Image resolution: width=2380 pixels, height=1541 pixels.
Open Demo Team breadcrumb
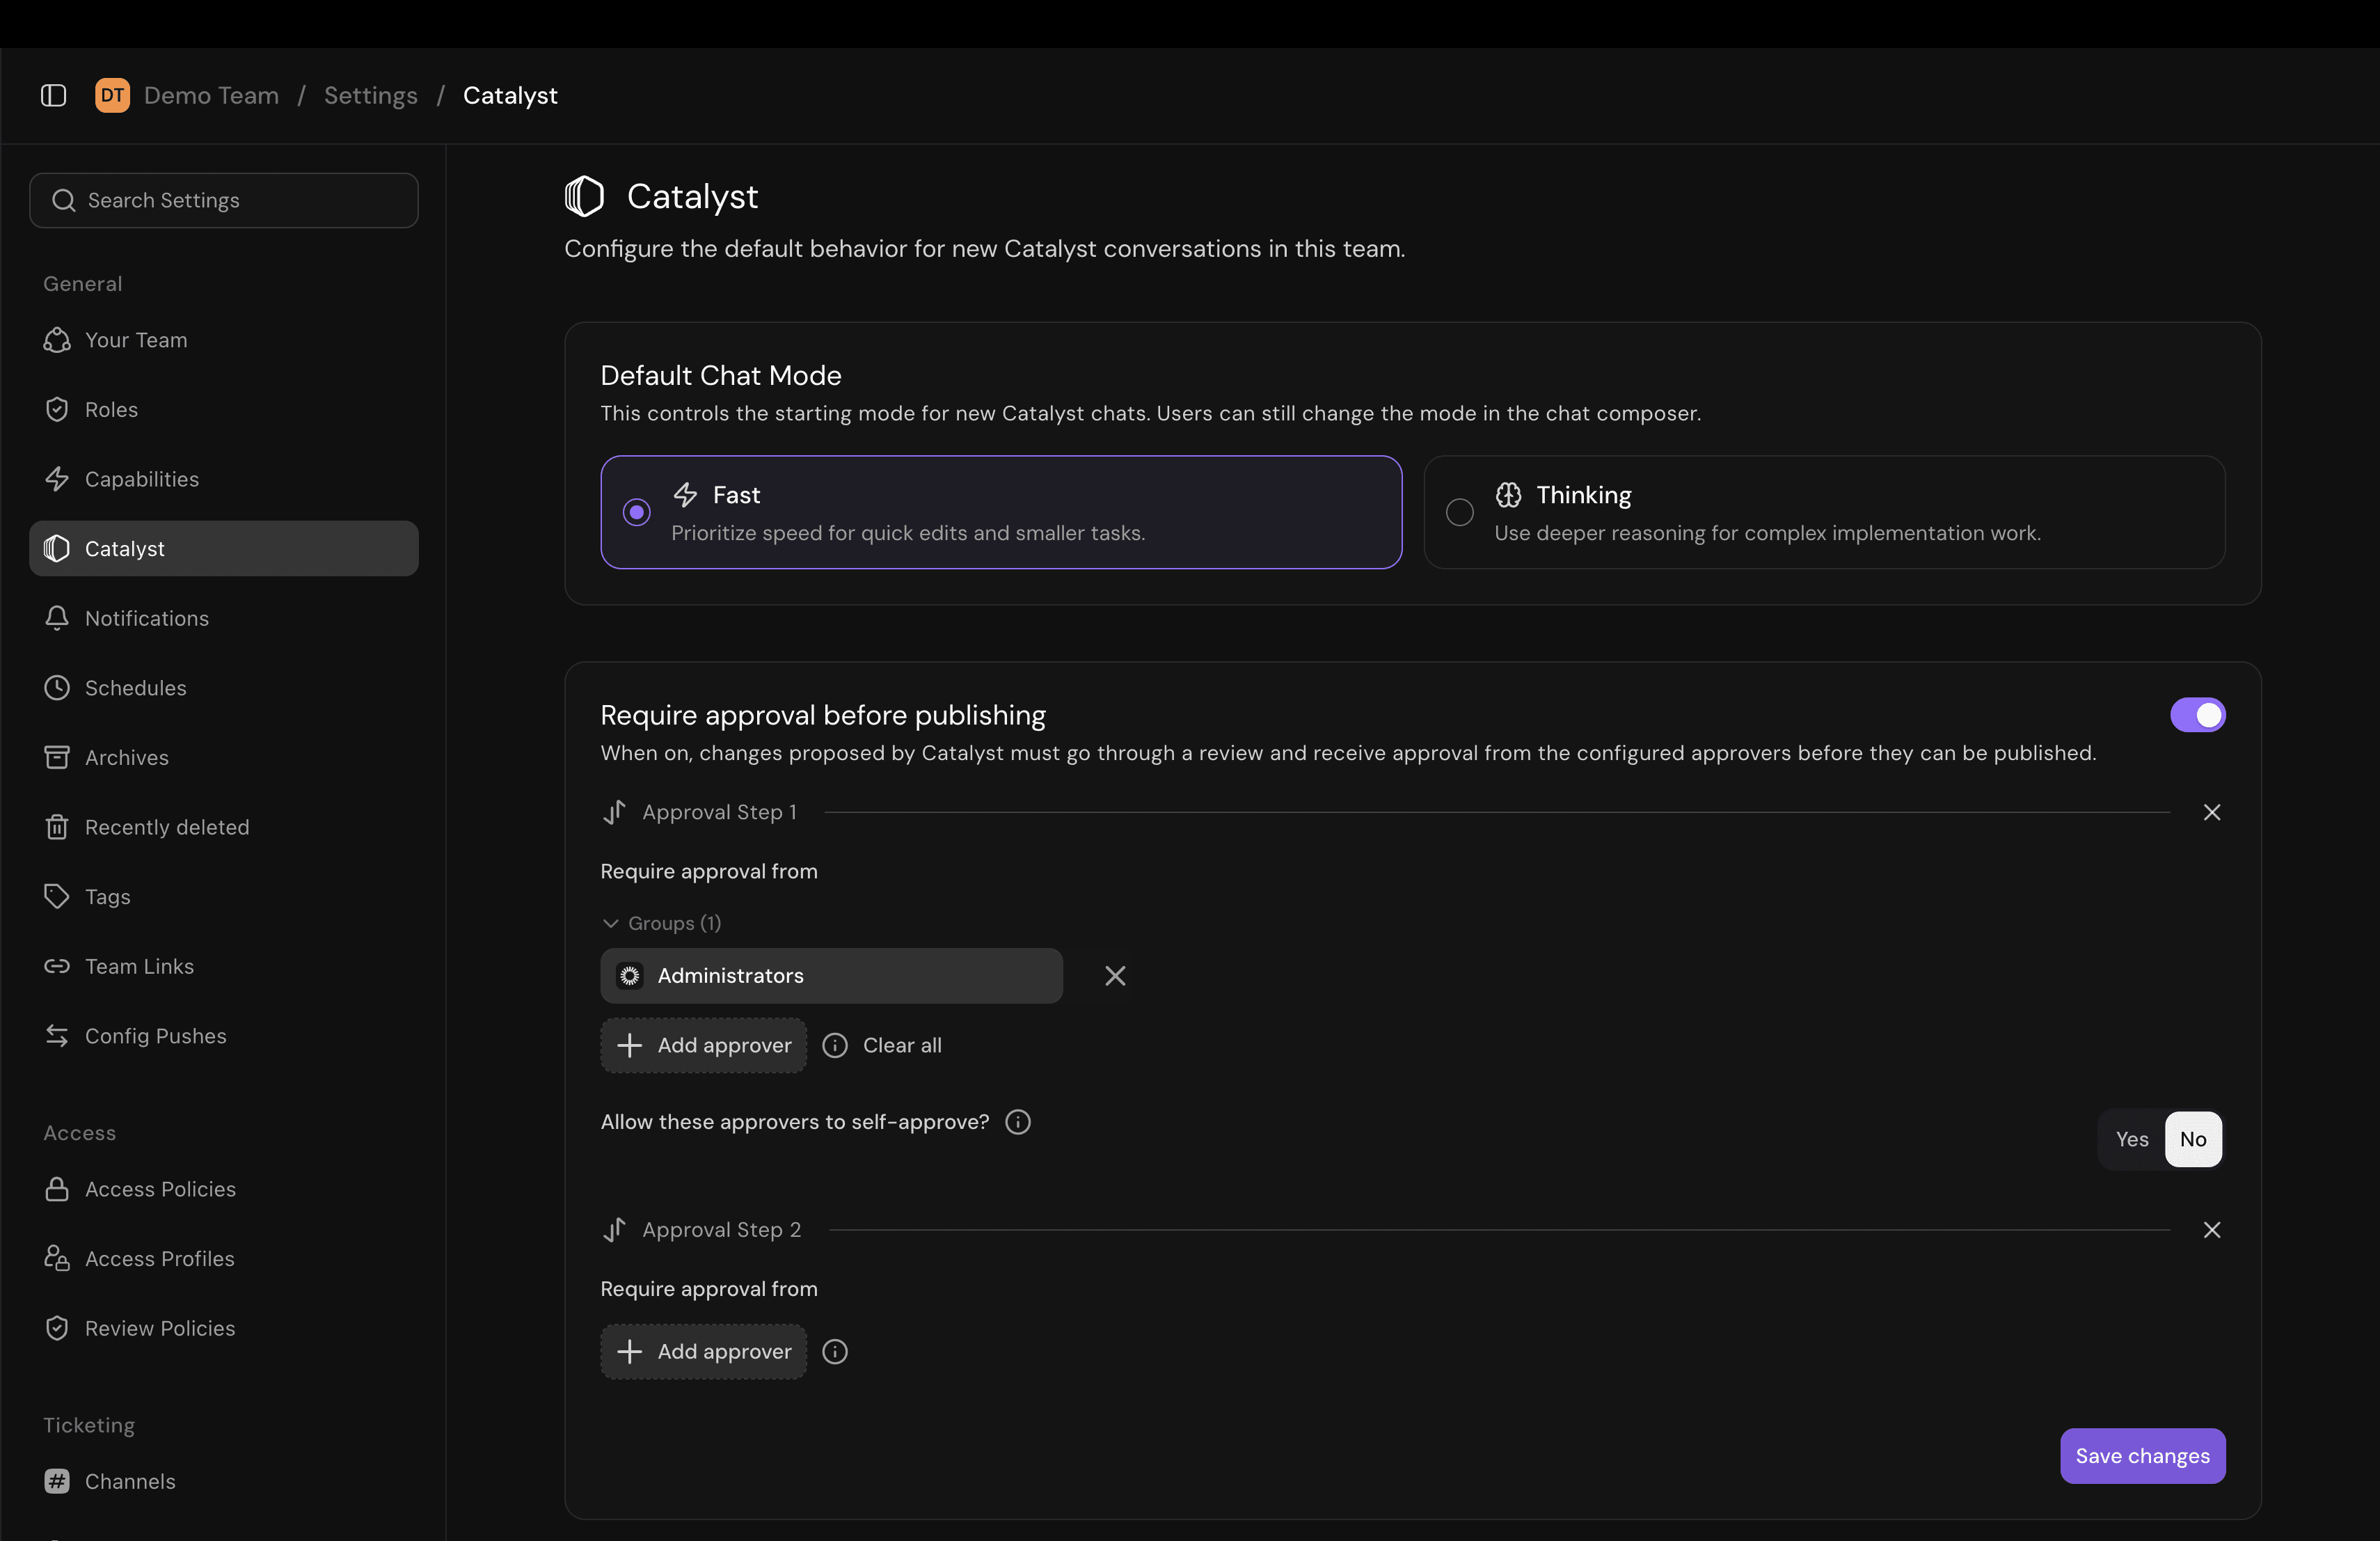pos(211,95)
